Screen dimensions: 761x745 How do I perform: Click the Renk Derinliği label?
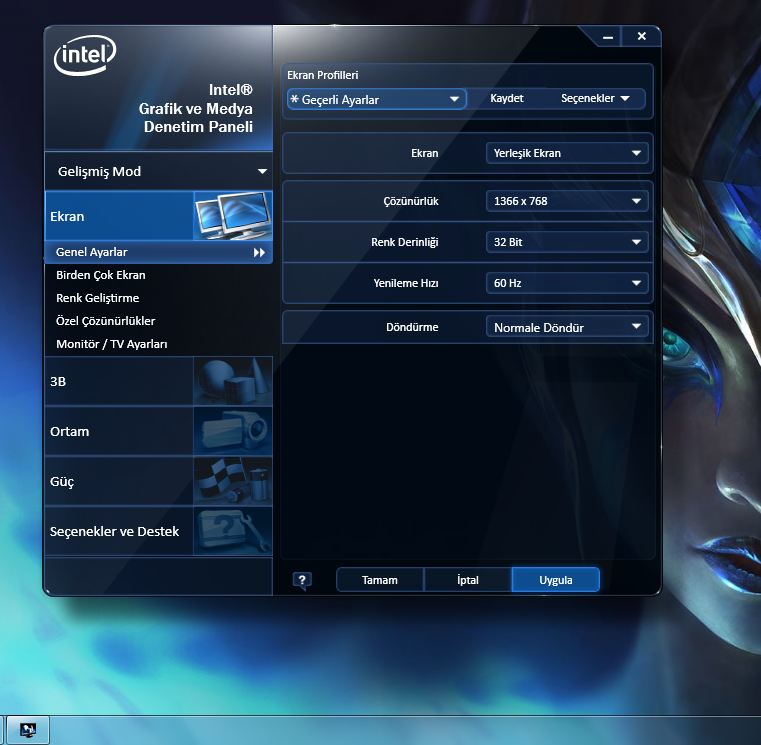405,242
